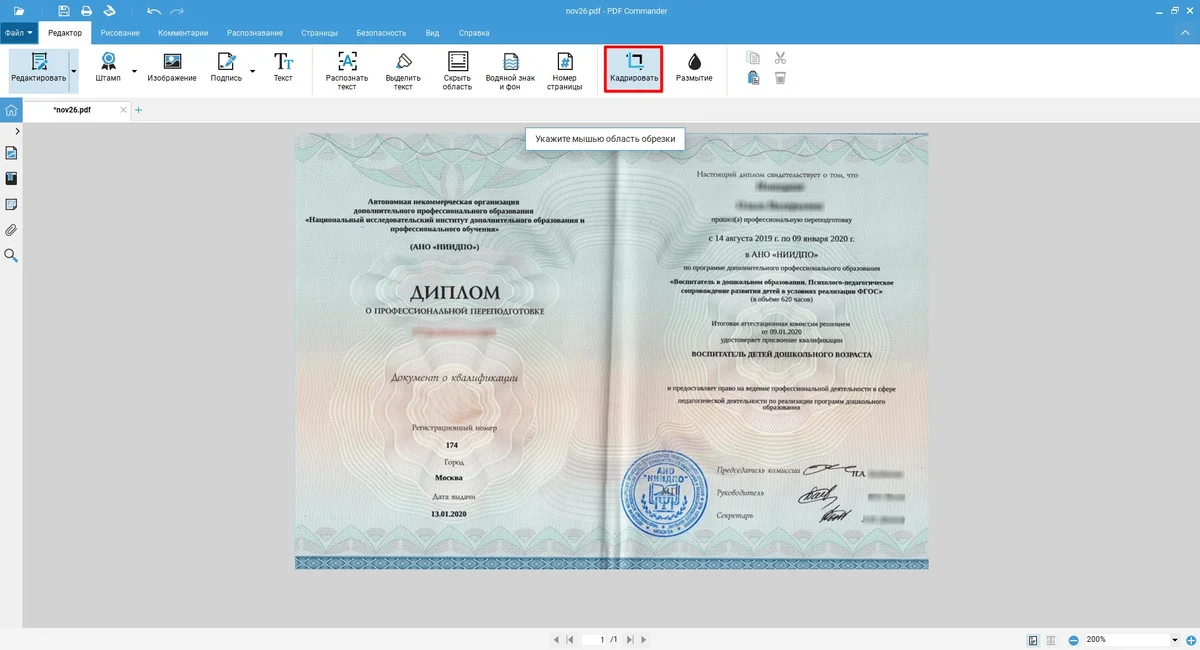The width and height of the screenshot is (1200, 650).
Task: Go to the home screen icon
Action: click(x=11, y=110)
